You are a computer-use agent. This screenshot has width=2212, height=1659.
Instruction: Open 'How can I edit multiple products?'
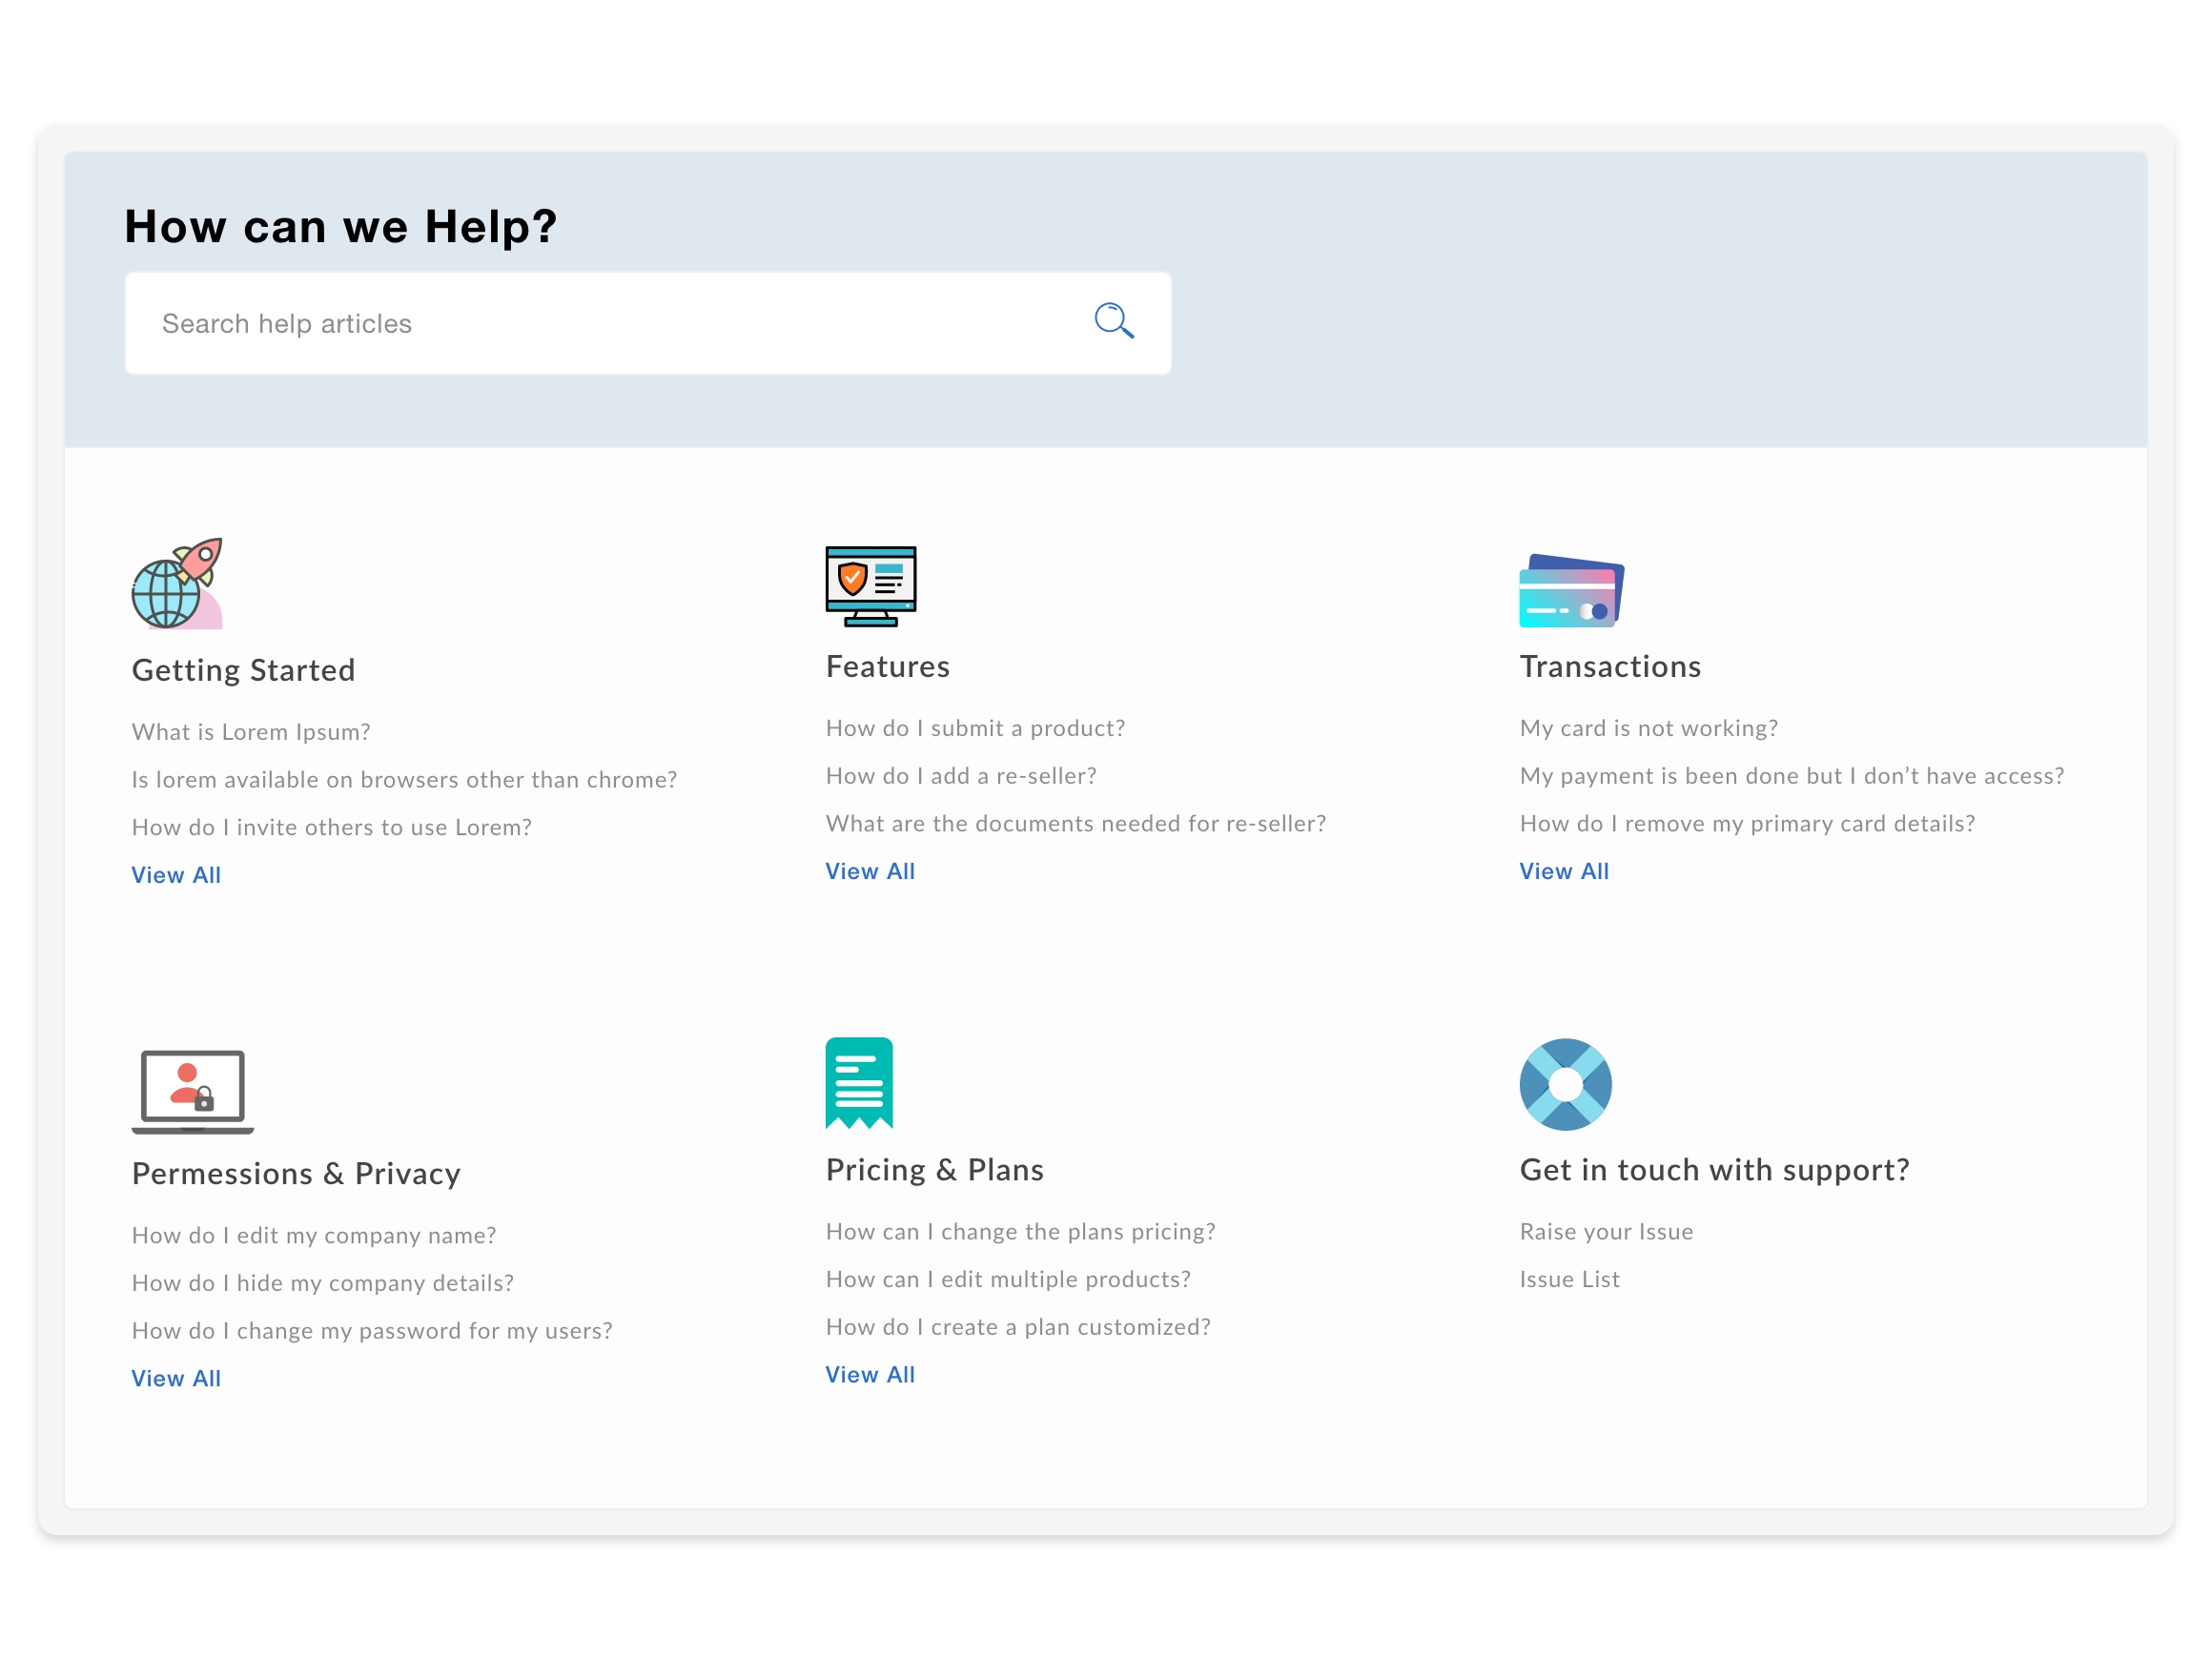point(1008,1279)
